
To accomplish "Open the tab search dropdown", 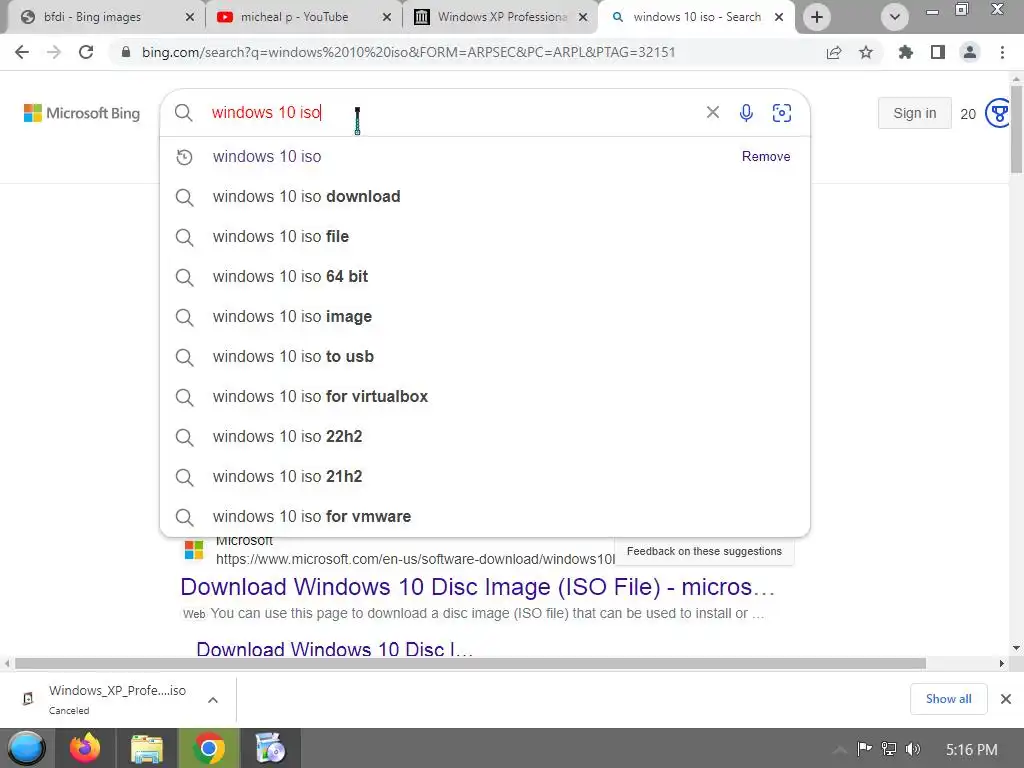I will [x=895, y=17].
